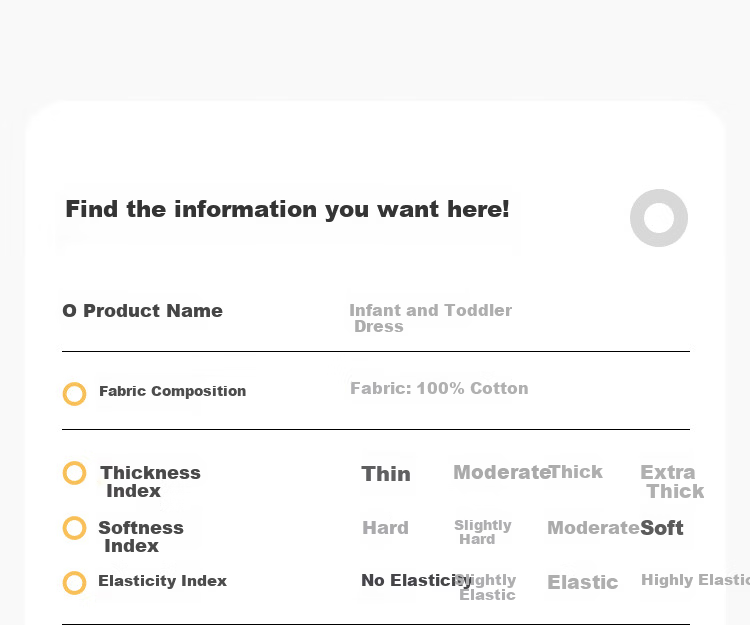Click the orange circle beside Elasticity Index
The height and width of the screenshot is (625, 750).
(75, 583)
